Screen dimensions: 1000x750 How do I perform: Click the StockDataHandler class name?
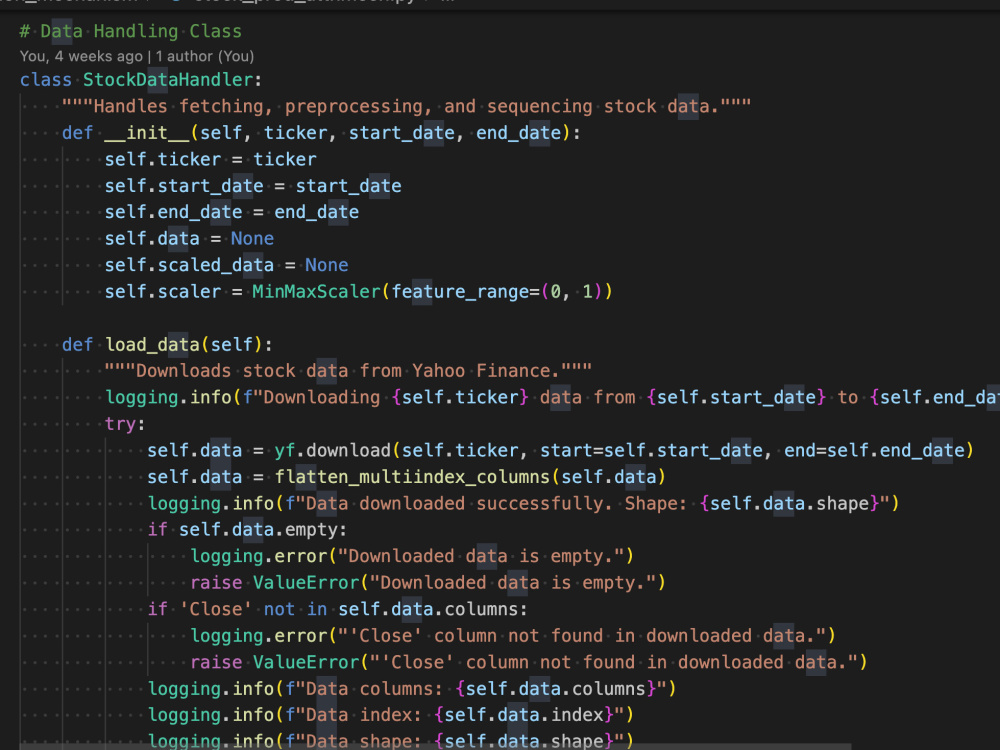coord(168,80)
